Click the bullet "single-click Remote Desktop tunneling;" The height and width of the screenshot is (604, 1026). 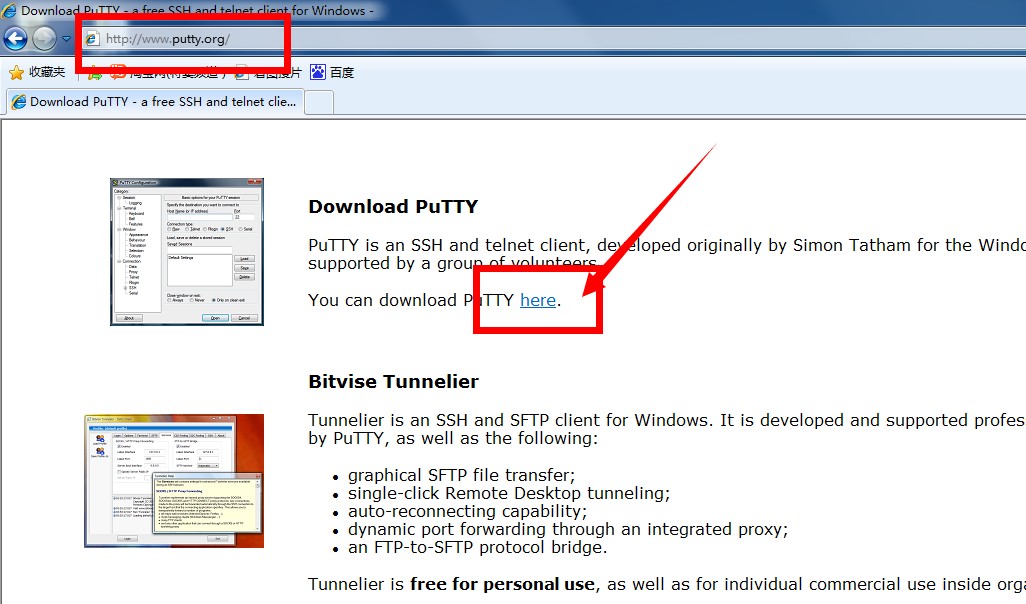coord(509,493)
